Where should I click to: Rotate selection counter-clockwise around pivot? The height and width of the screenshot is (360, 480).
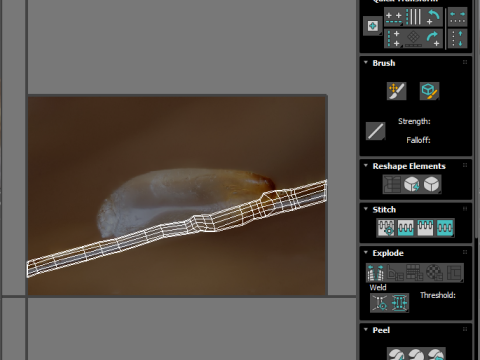[x=433, y=17]
